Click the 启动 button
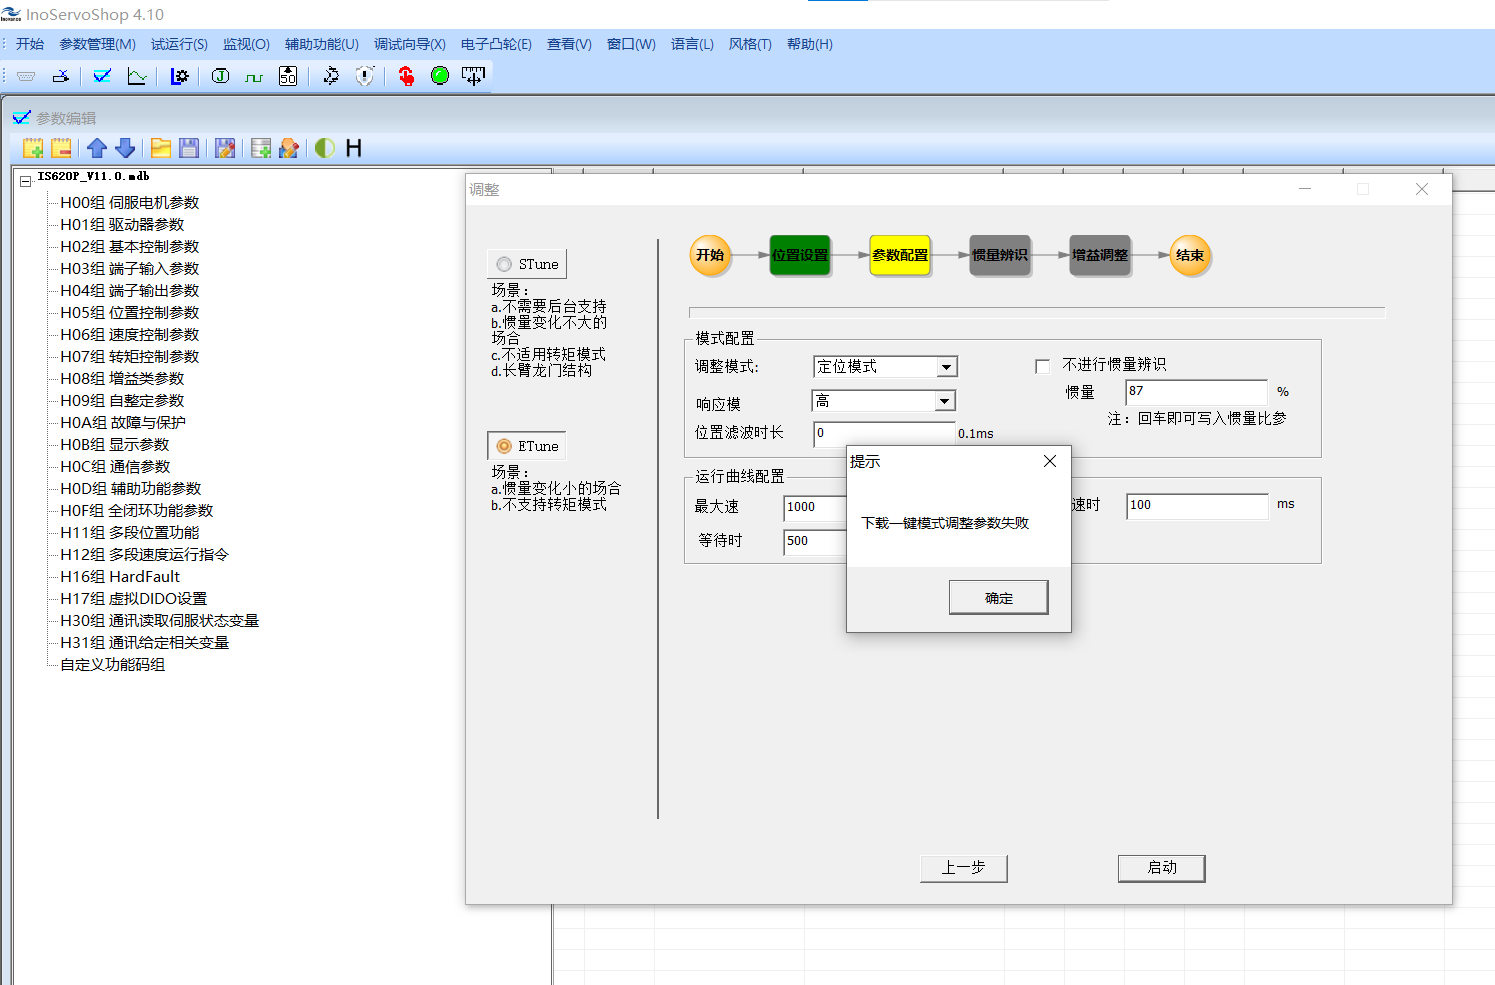1495x985 pixels. (x=1162, y=868)
